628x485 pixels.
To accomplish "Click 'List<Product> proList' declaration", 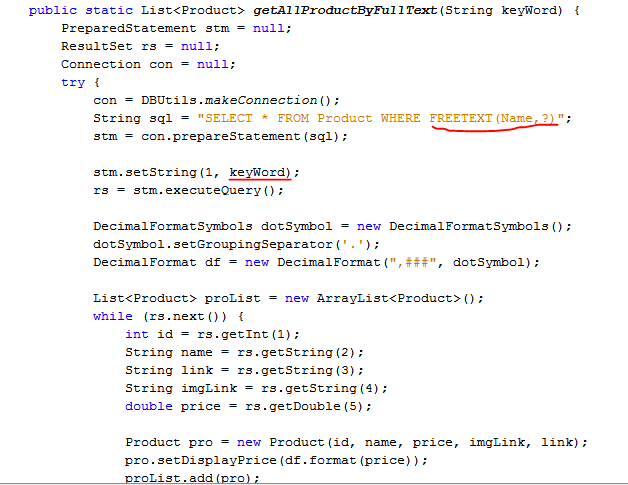I will point(177,298).
